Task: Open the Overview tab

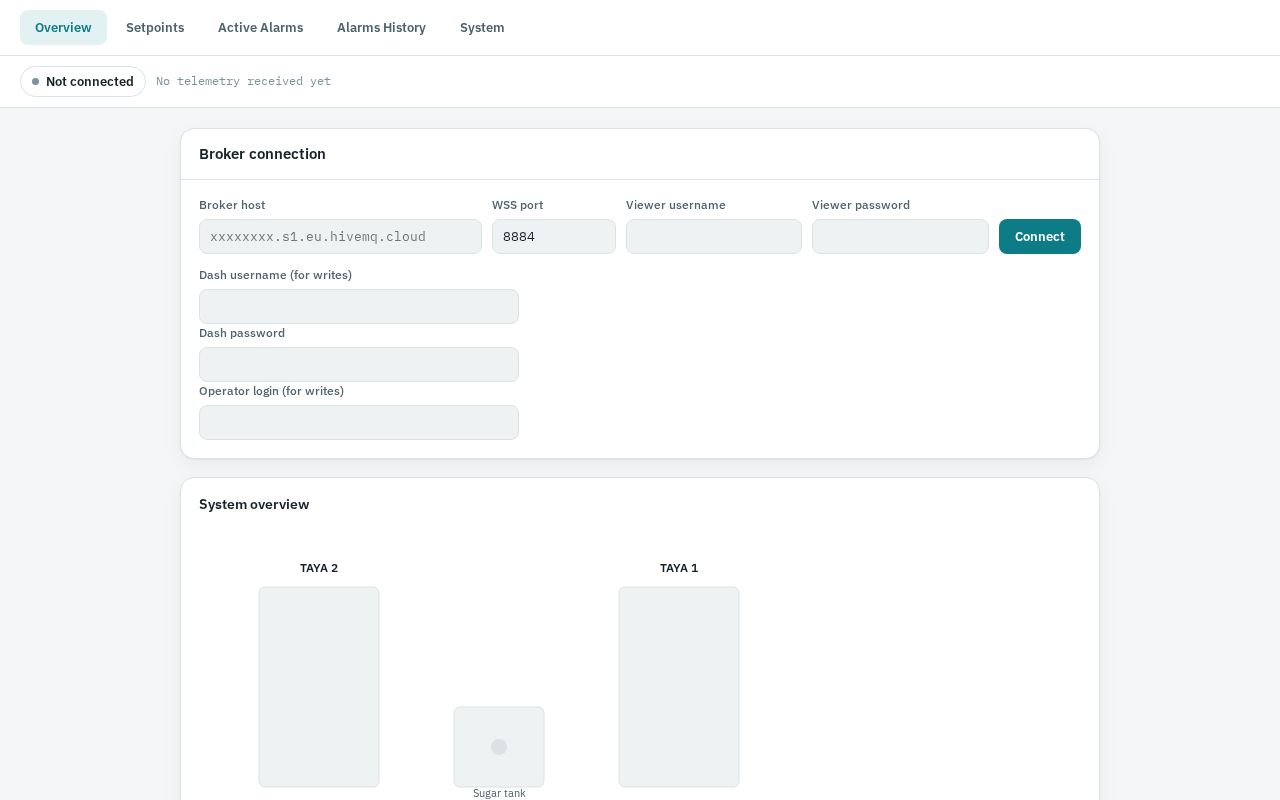Action: 63,28
